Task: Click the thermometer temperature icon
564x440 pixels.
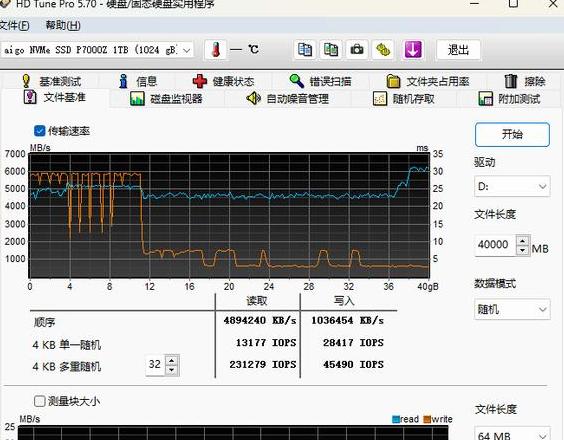Action: (x=215, y=49)
